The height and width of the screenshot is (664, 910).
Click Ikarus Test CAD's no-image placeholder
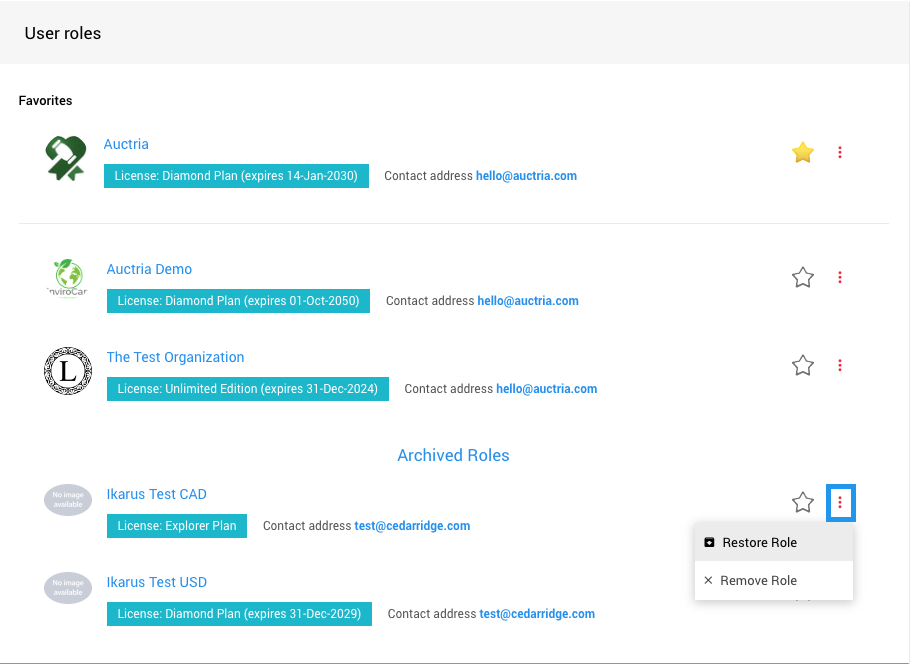point(67,499)
